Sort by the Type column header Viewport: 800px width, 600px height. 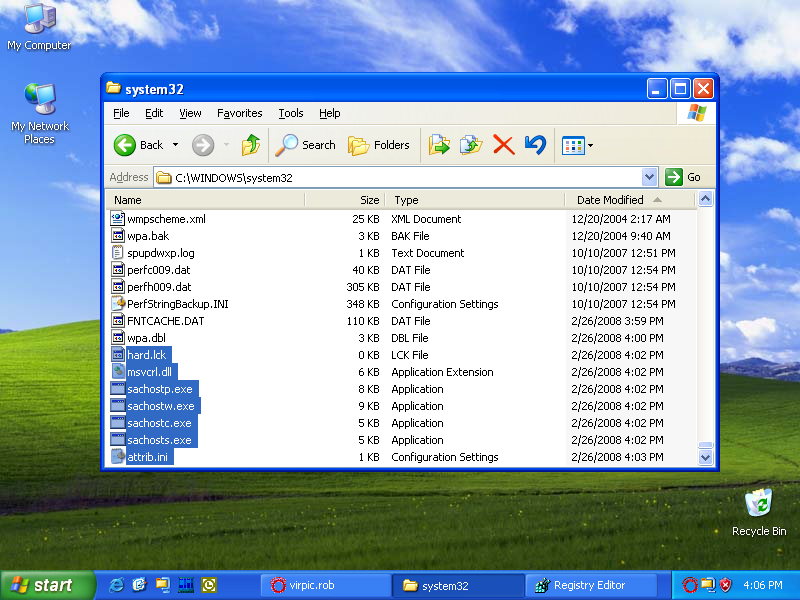[x=474, y=200]
